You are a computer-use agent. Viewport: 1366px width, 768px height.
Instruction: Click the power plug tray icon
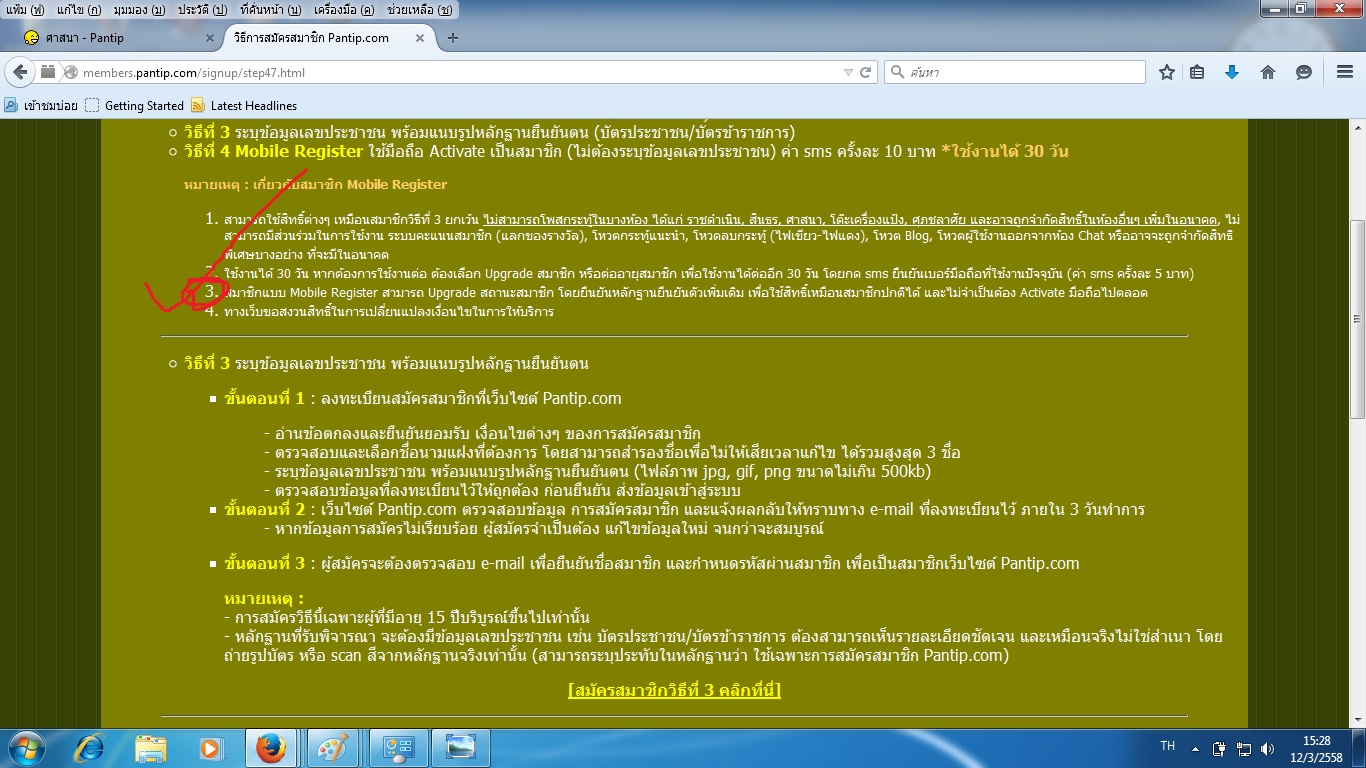1220,748
